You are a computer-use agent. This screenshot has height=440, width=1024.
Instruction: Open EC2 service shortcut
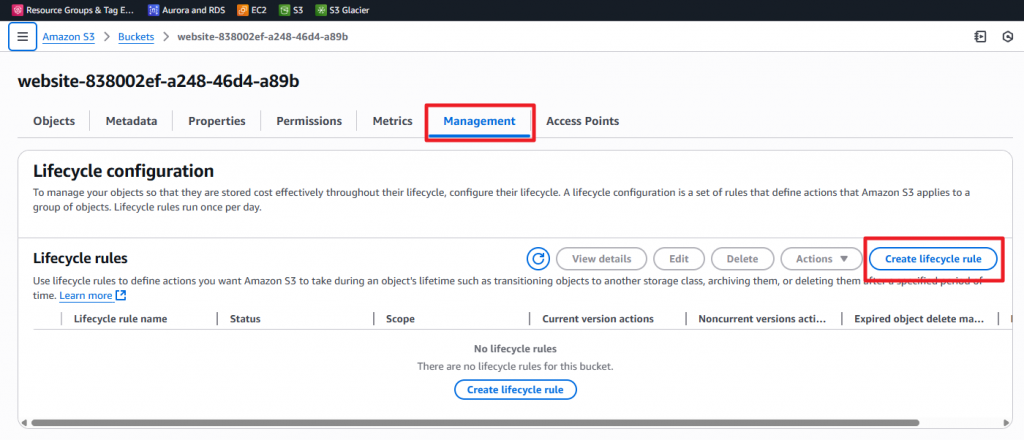pyautogui.click(x=251, y=10)
